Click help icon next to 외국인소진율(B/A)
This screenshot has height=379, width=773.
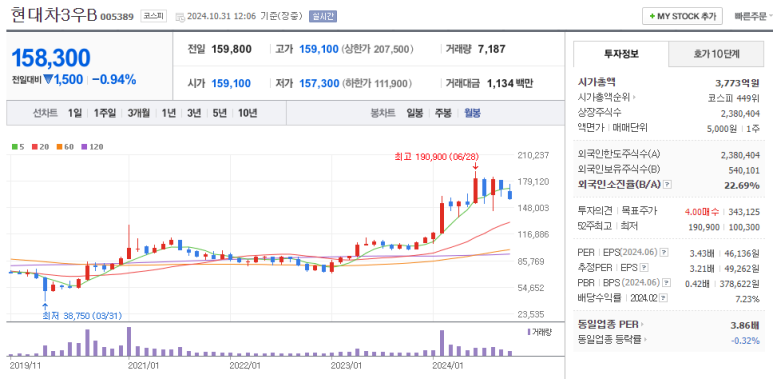667,184
